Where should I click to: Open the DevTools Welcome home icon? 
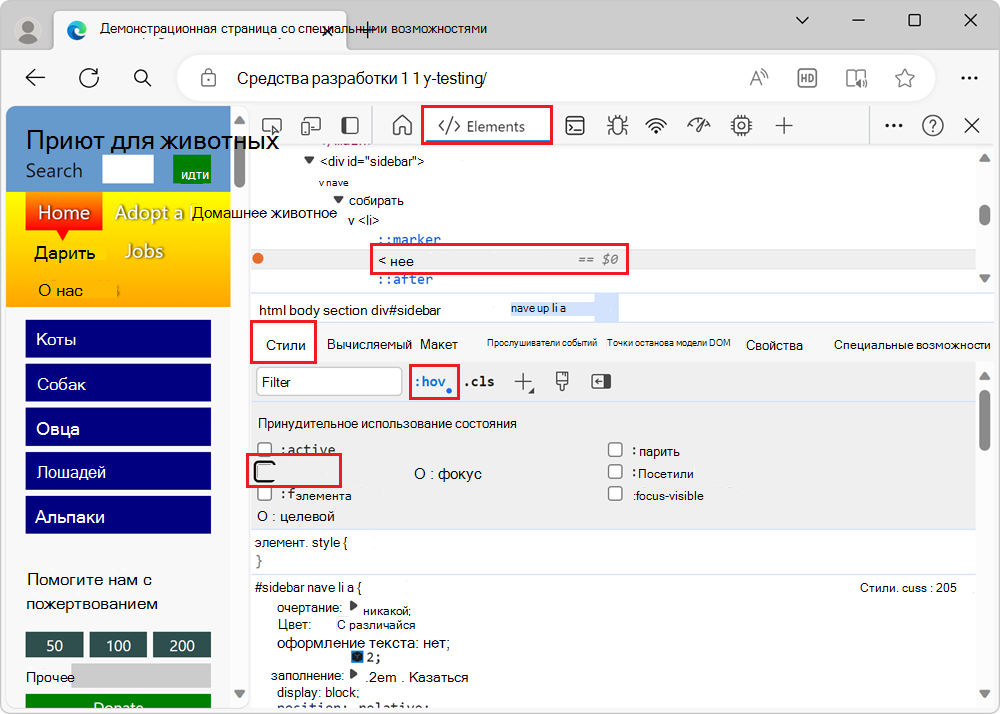point(402,126)
